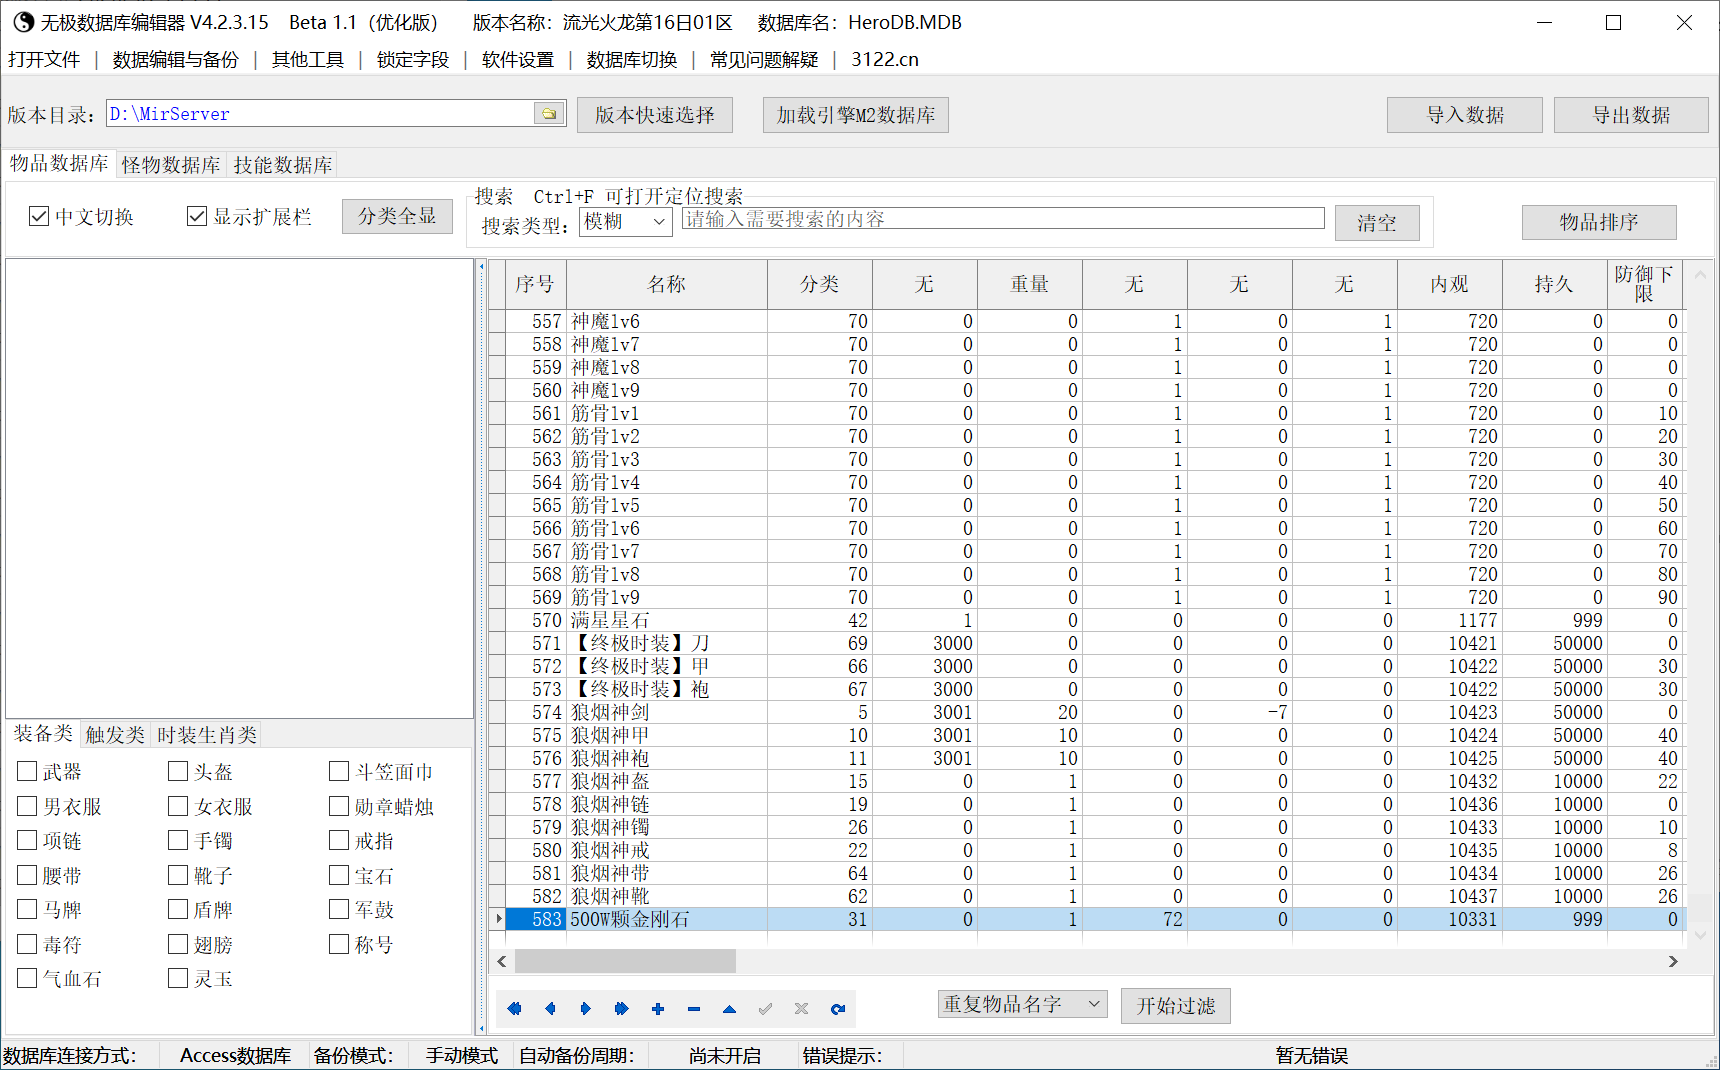Click edit record triangle icon
The image size is (1720, 1070).
coord(730,1008)
